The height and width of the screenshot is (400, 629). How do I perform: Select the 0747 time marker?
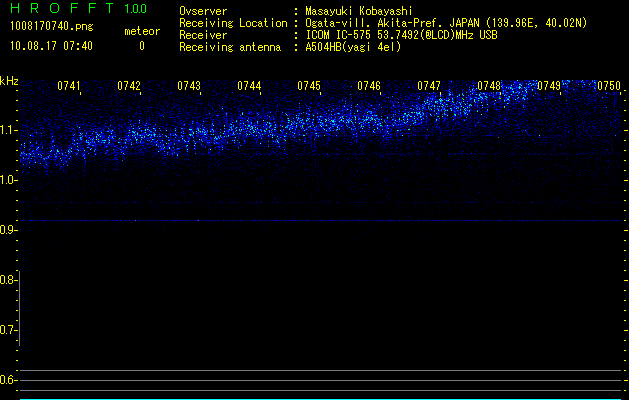[429, 87]
